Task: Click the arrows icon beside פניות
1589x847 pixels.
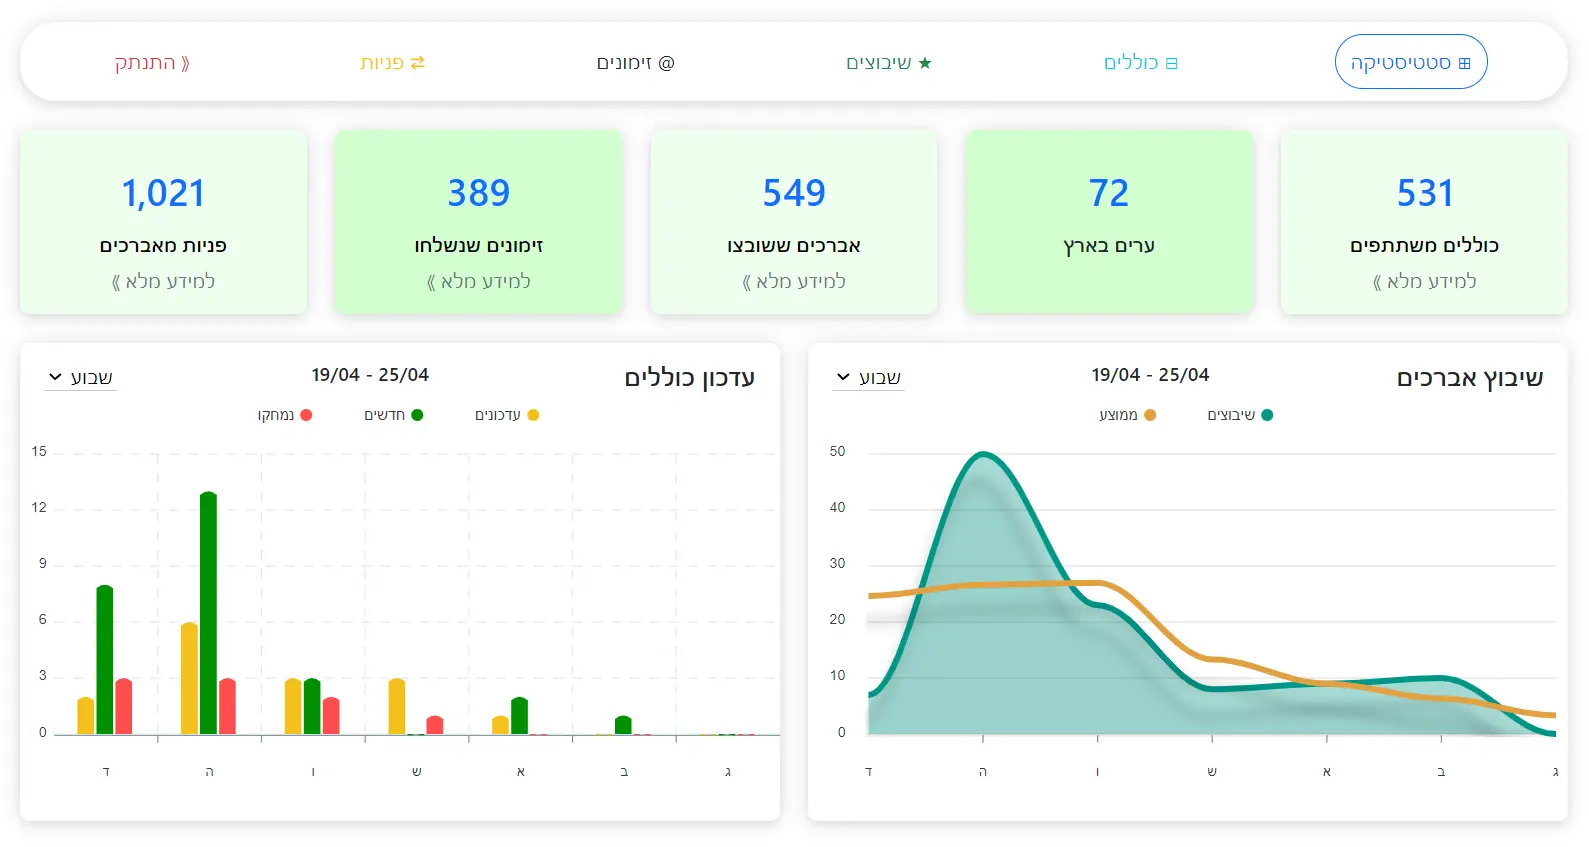Action: (418, 63)
